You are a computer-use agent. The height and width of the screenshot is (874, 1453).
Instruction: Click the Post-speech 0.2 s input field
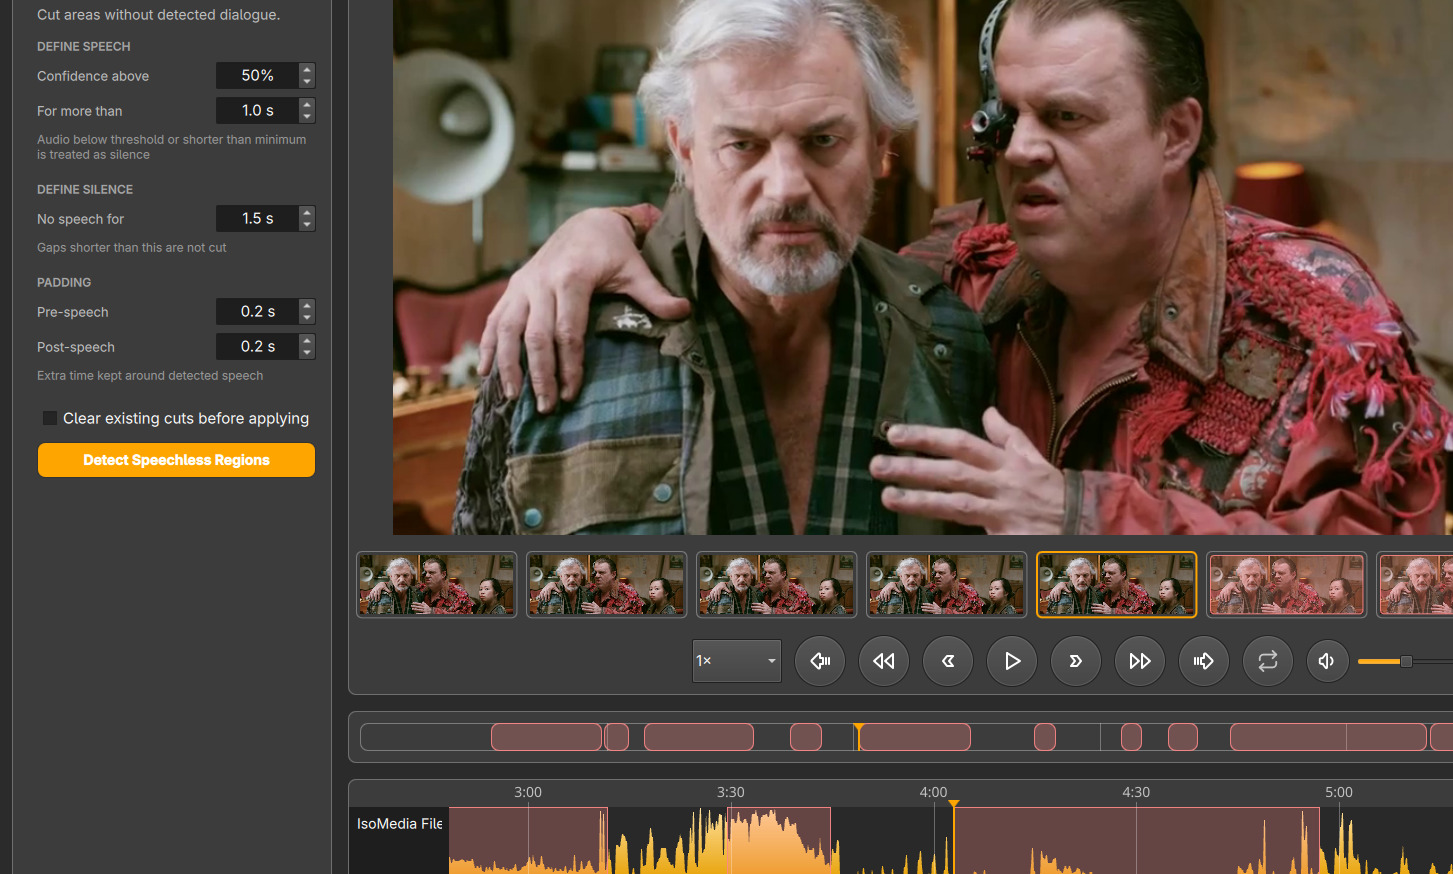pos(257,347)
